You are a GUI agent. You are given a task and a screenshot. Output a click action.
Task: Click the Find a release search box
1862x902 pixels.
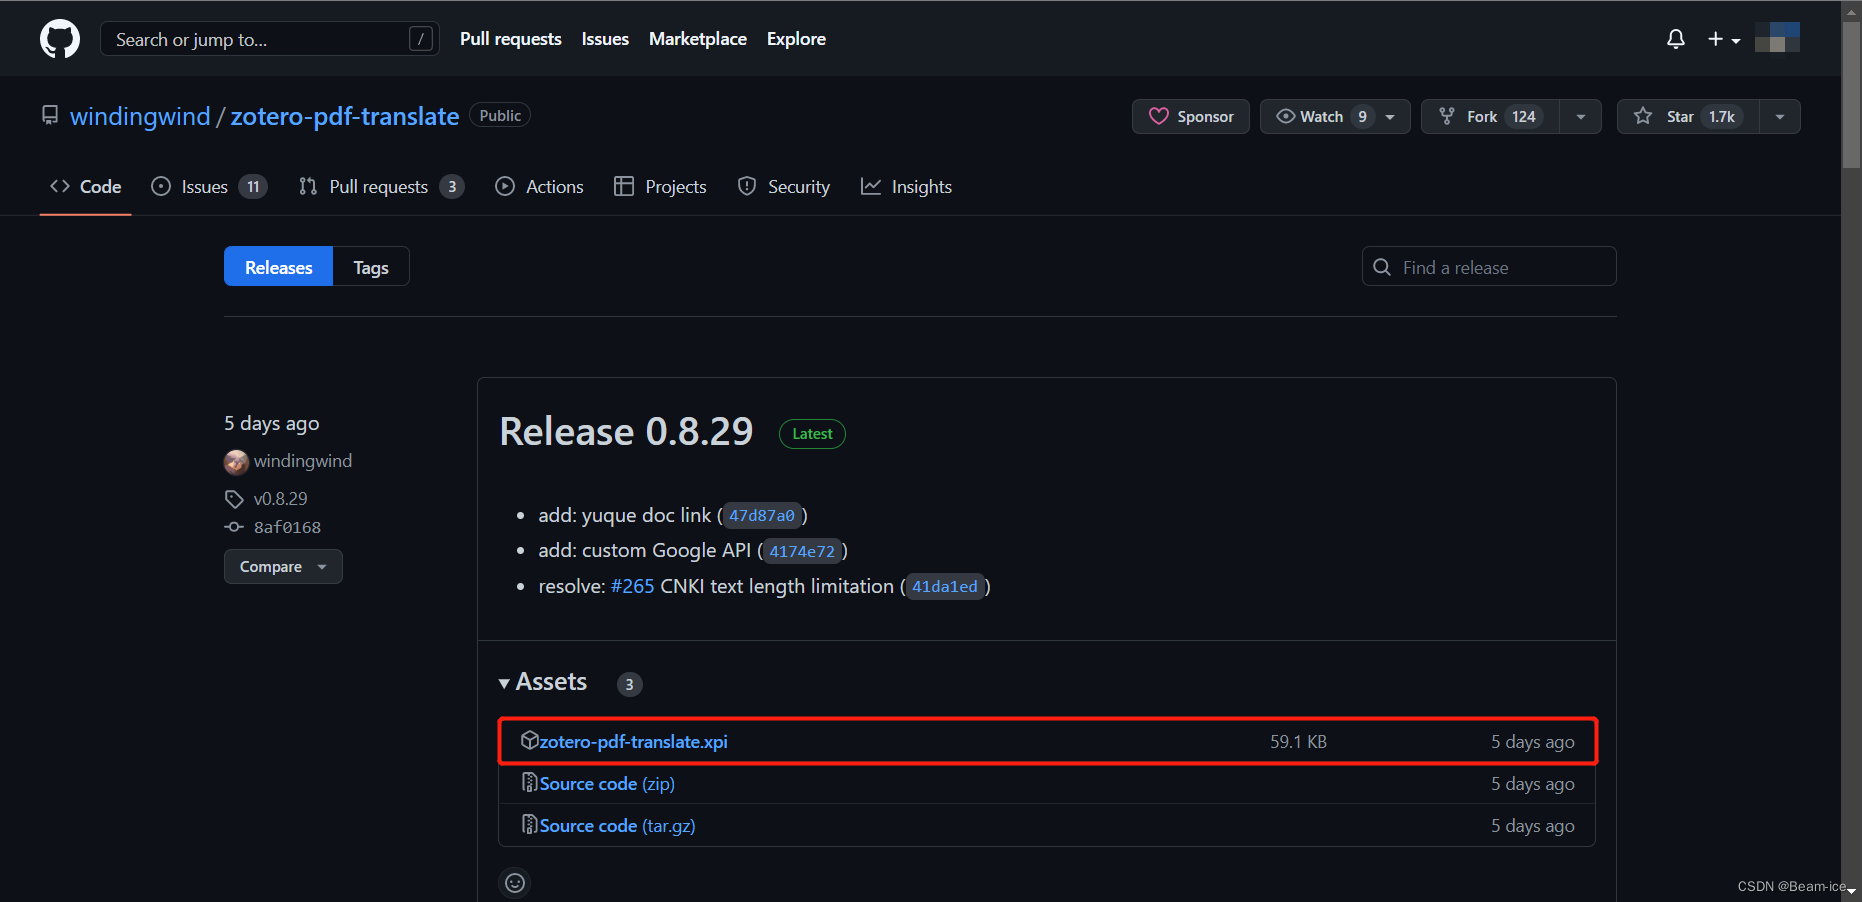[x=1489, y=267]
